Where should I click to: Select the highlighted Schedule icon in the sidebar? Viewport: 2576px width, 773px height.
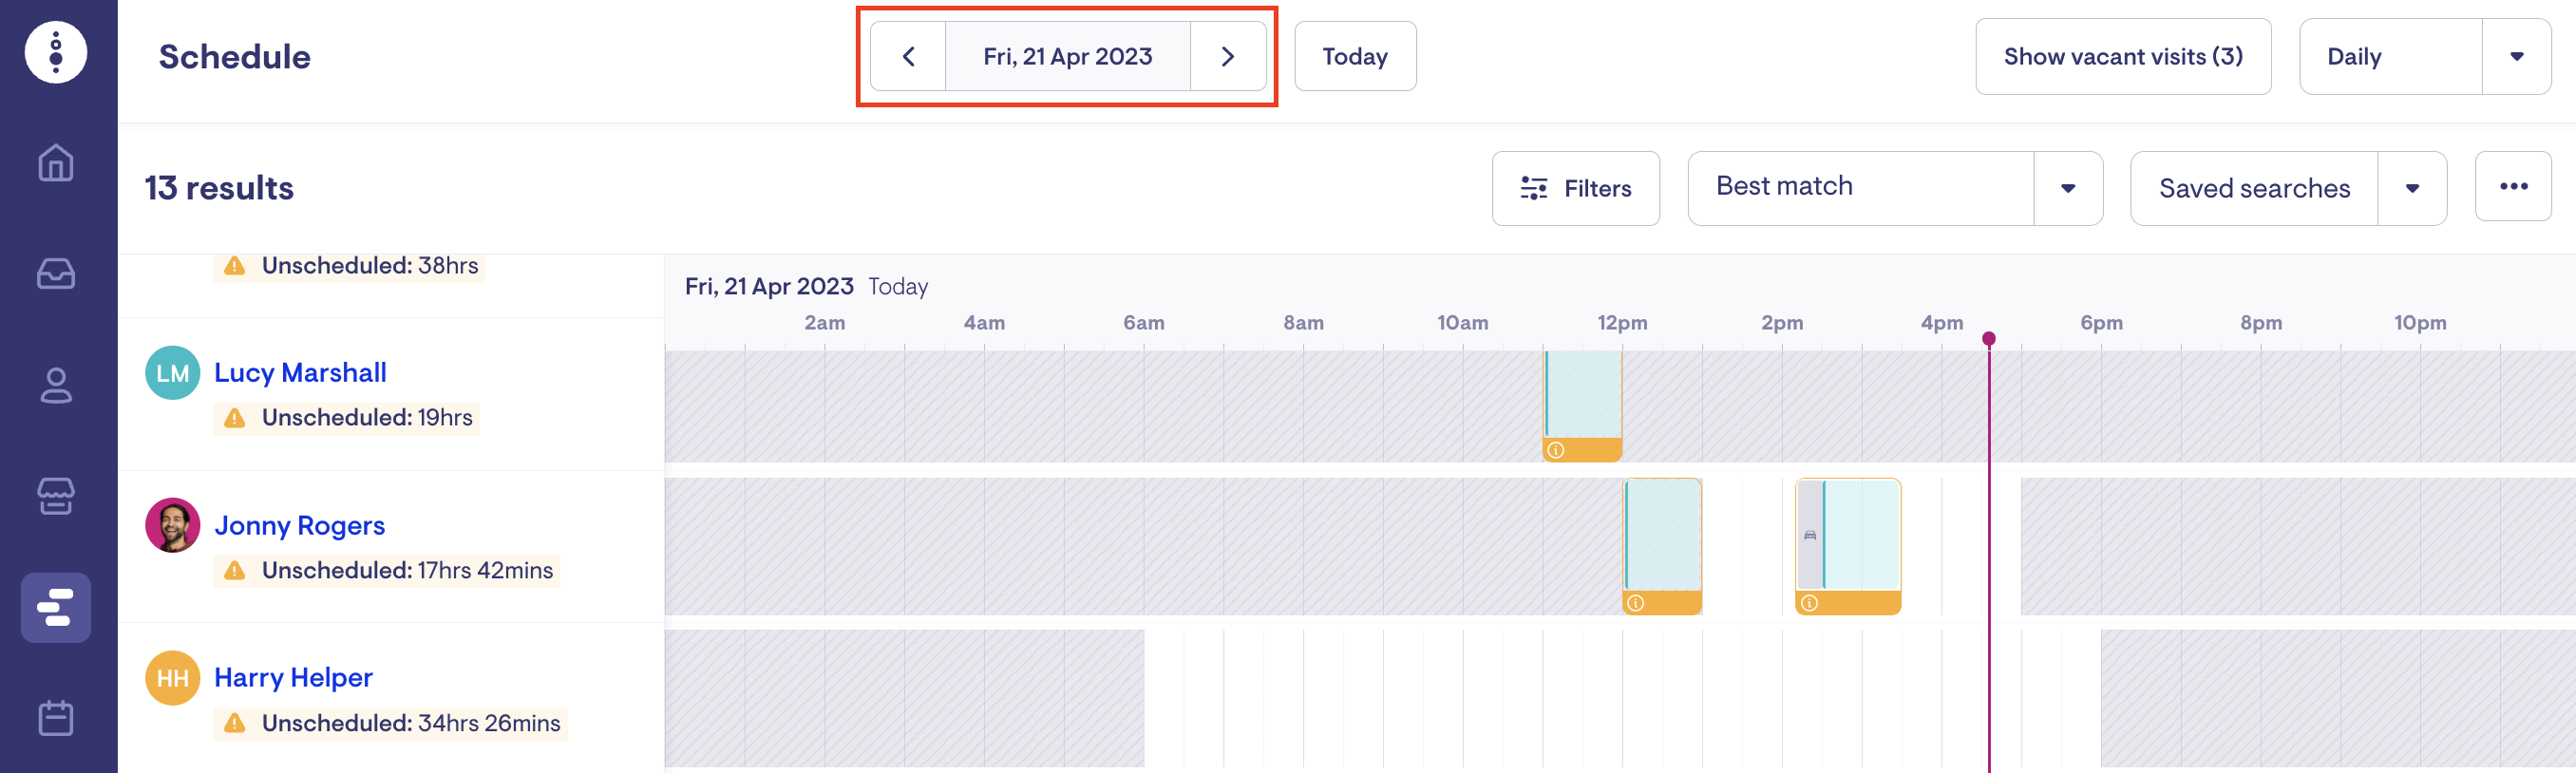(x=56, y=607)
